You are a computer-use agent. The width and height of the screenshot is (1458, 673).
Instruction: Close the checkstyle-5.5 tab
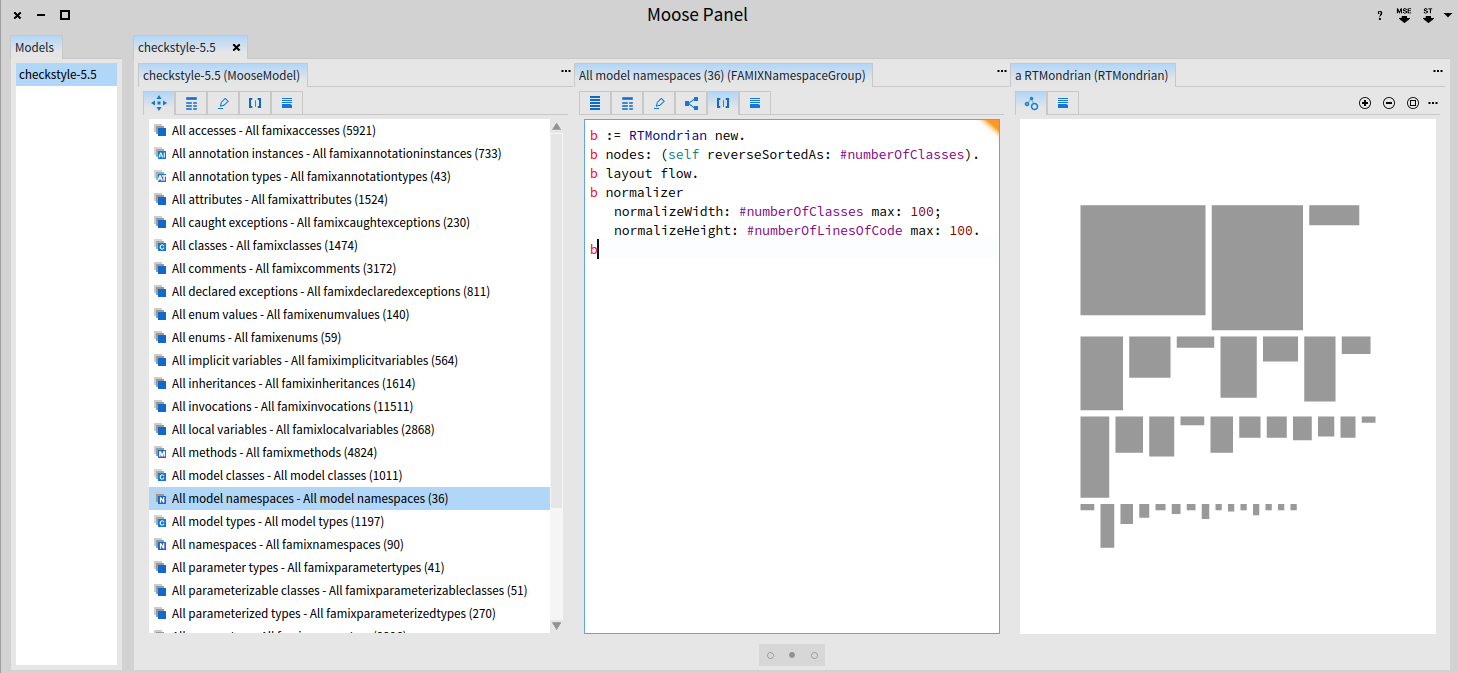click(236, 47)
